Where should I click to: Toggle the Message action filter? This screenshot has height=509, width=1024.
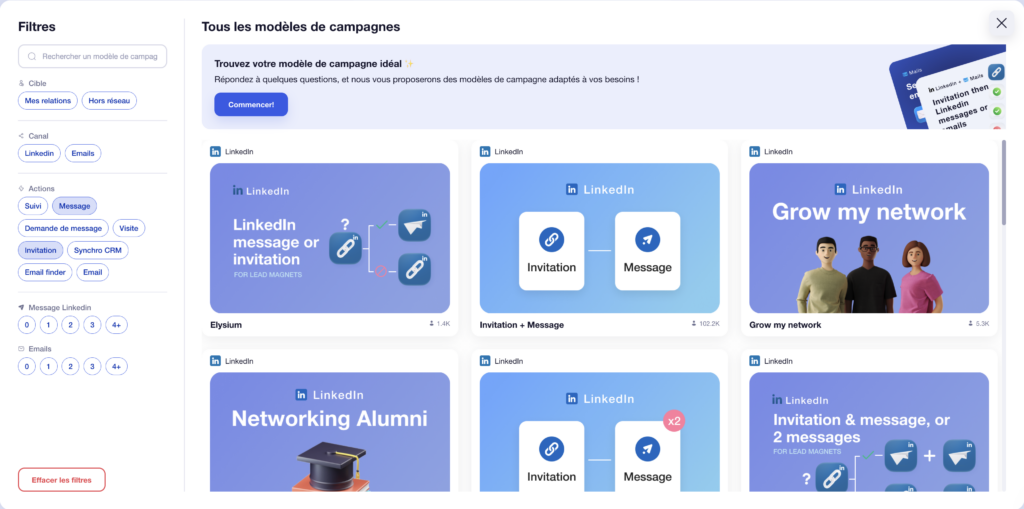[x=74, y=206]
